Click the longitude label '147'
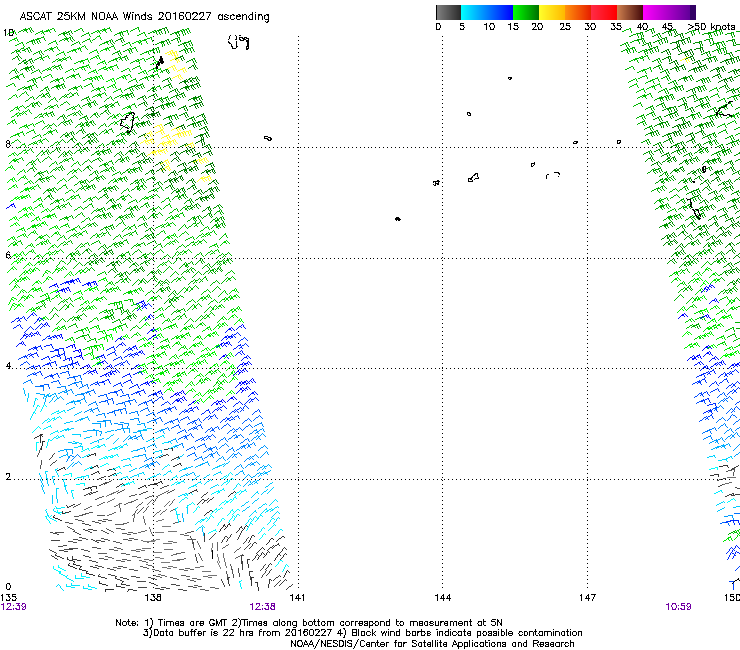Image resolution: width=740 pixels, height=650 pixels. coord(588,598)
